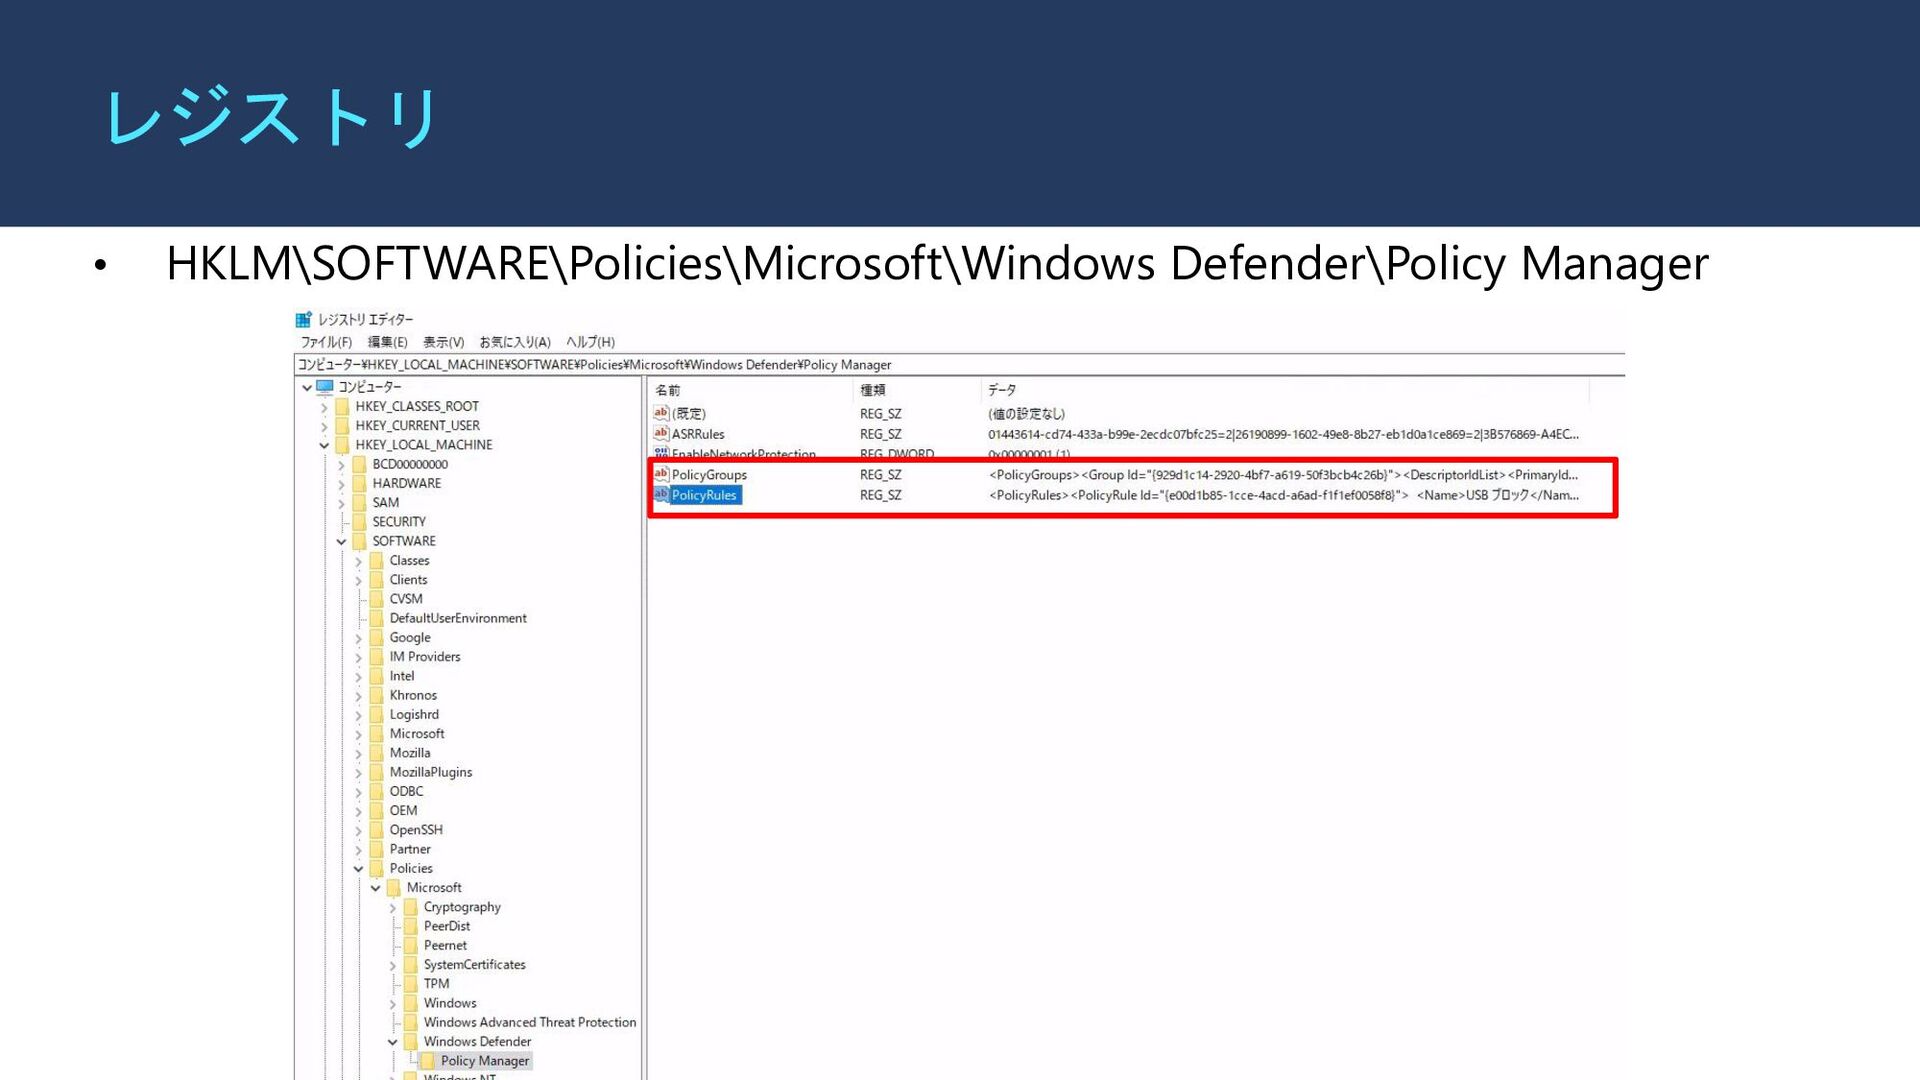Screen dimensions: 1920x1080
Task: Open the お気に入り(A) menu
Action: pyautogui.click(x=514, y=342)
